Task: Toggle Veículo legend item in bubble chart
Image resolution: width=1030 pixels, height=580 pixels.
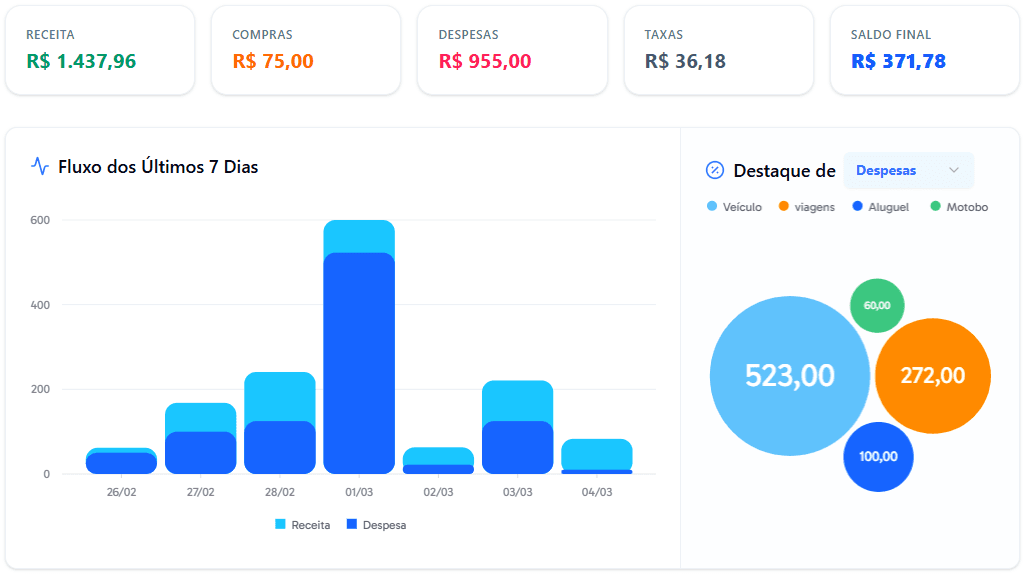Action: tap(734, 207)
